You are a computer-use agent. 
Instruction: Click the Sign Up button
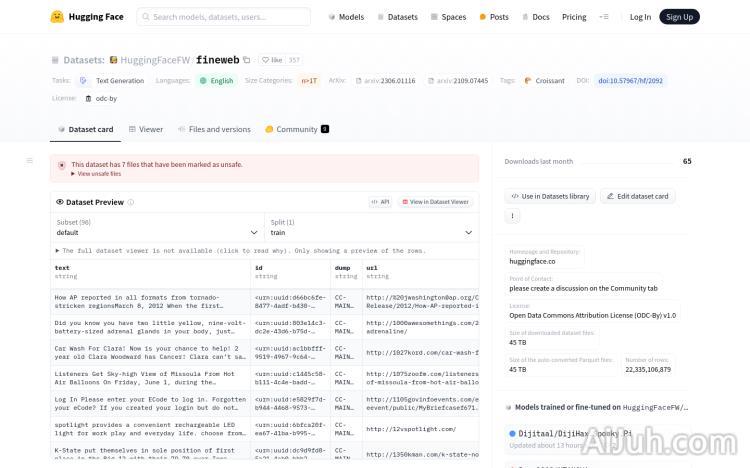tap(679, 17)
